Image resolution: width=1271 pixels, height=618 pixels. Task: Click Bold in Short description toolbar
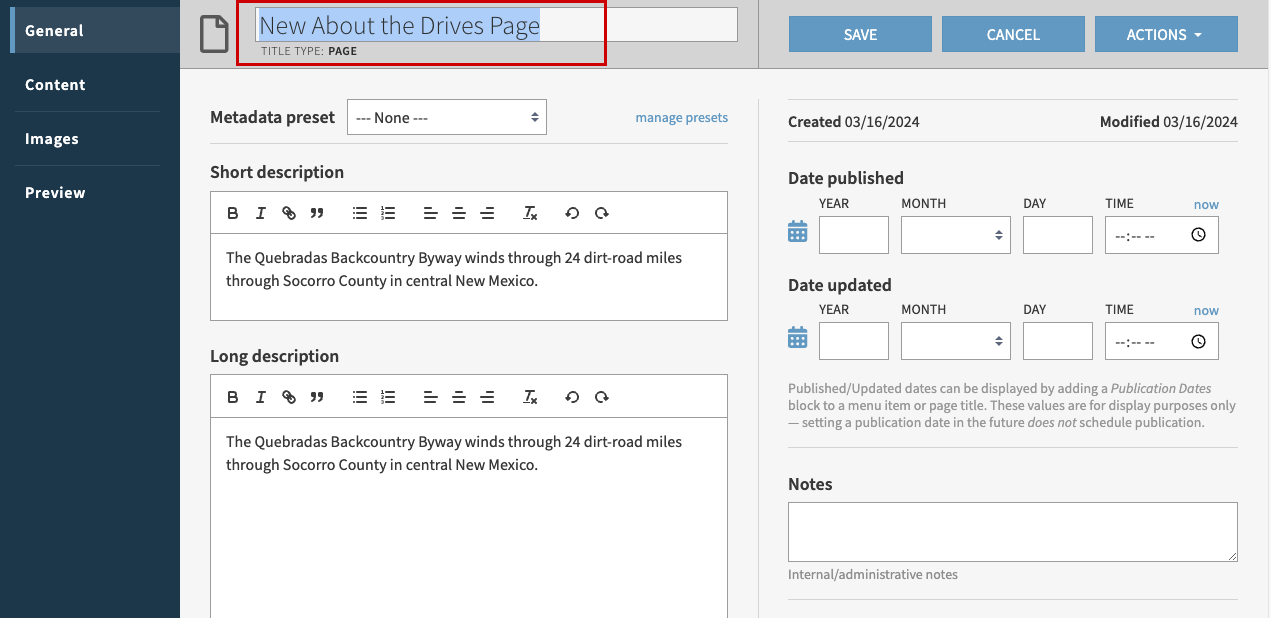(x=233, y=213)
